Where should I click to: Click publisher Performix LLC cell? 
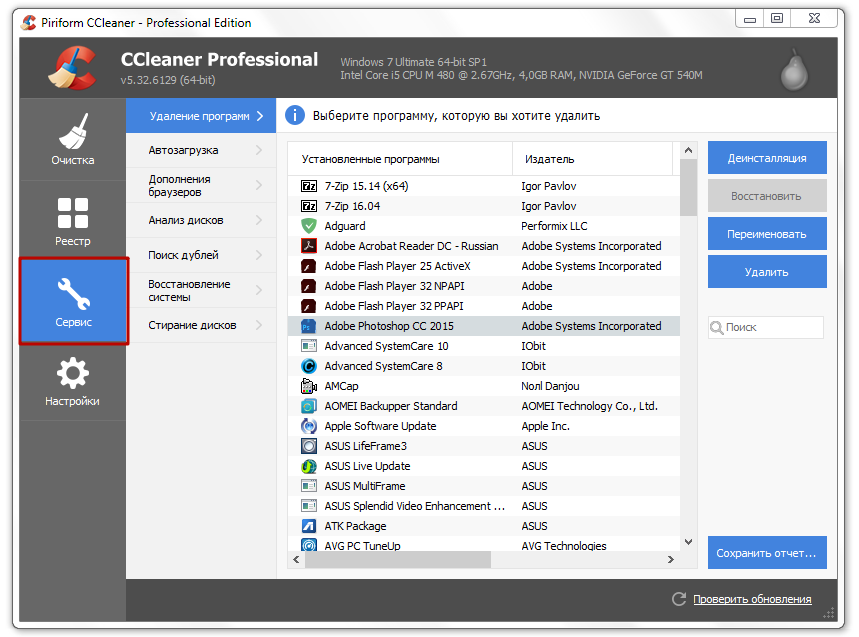554,226
